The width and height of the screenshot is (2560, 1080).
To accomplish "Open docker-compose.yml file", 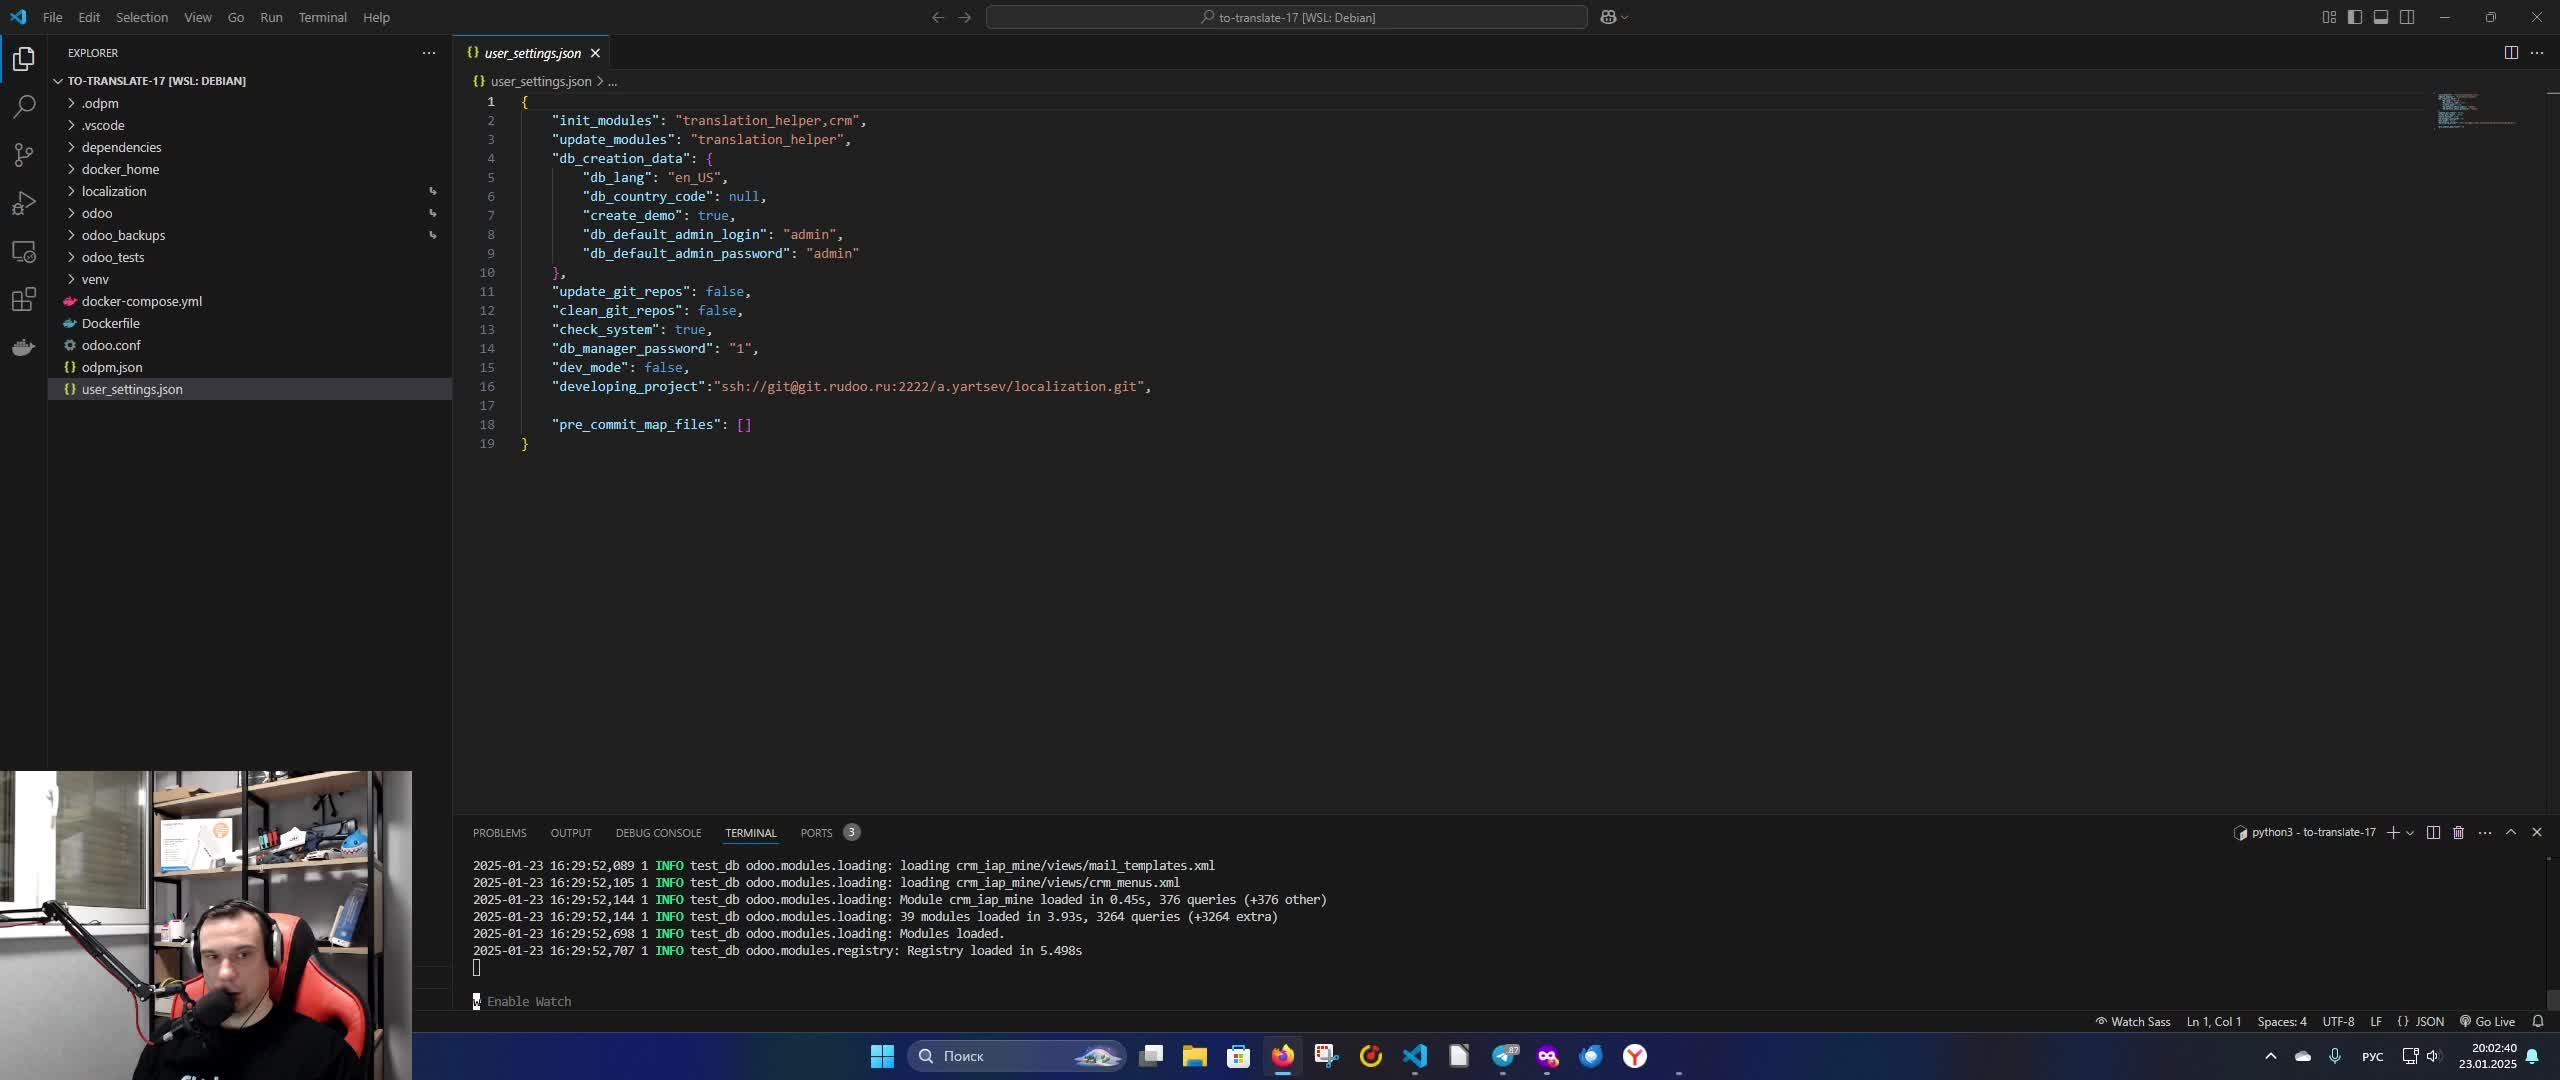I will (141, 301).
